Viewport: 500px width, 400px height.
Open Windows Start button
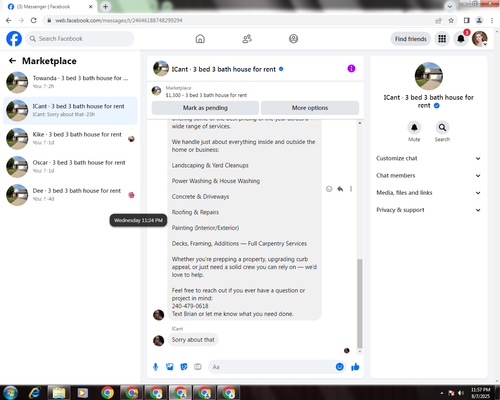tap(11, 393)
